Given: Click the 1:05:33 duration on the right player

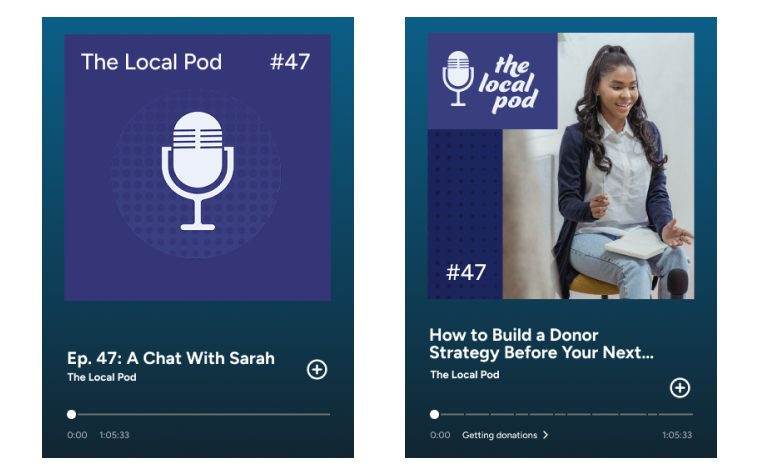Looking at the screenshot, I should 677,435.
